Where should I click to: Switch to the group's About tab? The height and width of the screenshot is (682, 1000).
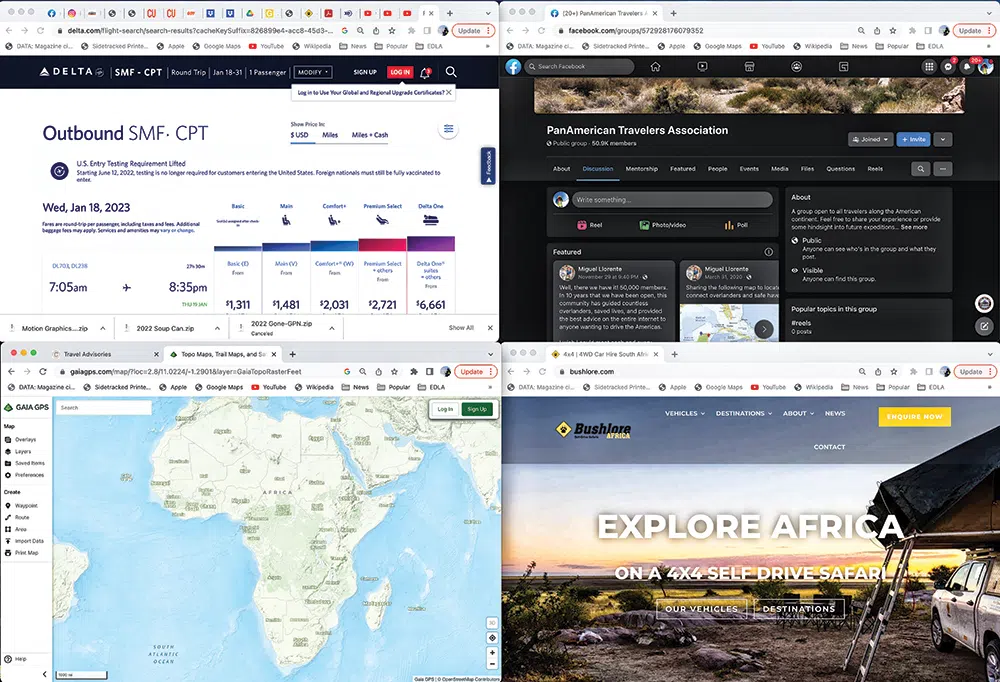click(561, 169)
